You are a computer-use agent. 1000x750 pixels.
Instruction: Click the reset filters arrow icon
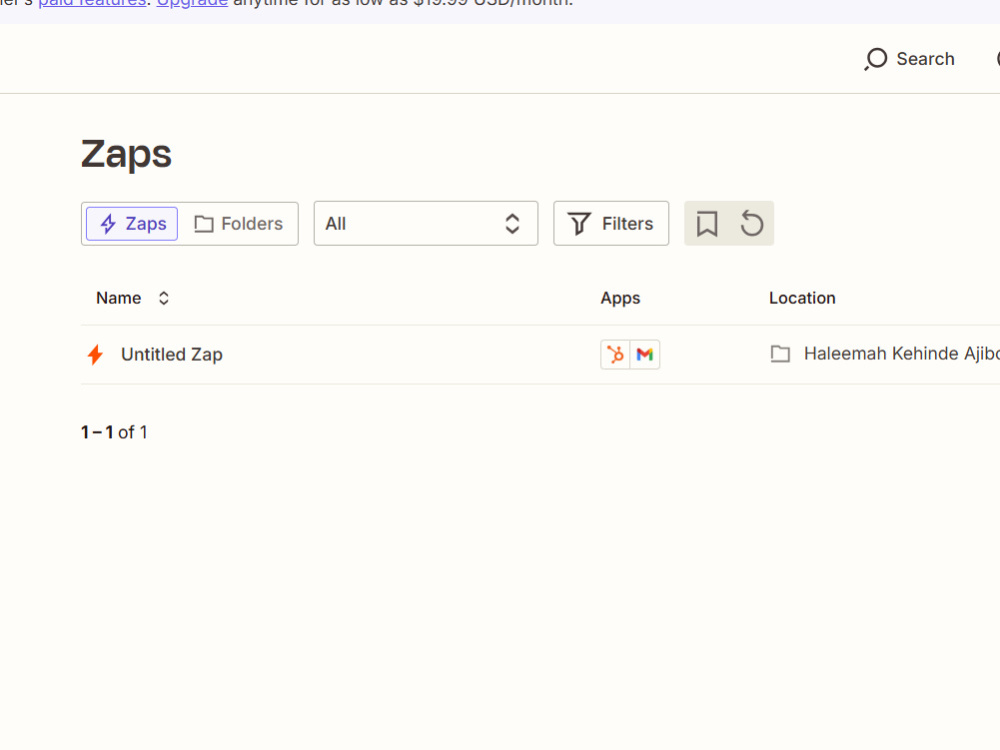click(x=752, y=224)
